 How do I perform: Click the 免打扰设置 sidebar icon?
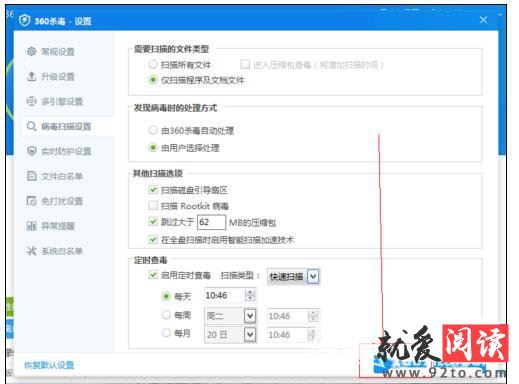tap(31, 201)
